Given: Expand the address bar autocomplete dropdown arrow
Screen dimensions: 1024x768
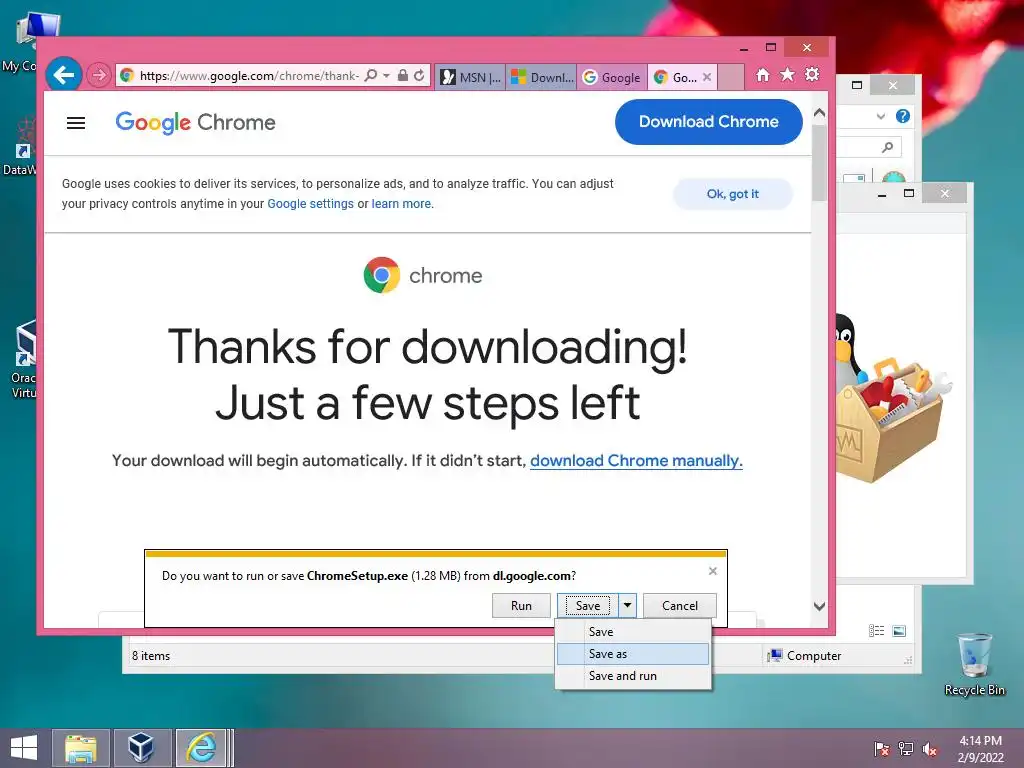Looking at the screenshot, I should tap(387, 76).
